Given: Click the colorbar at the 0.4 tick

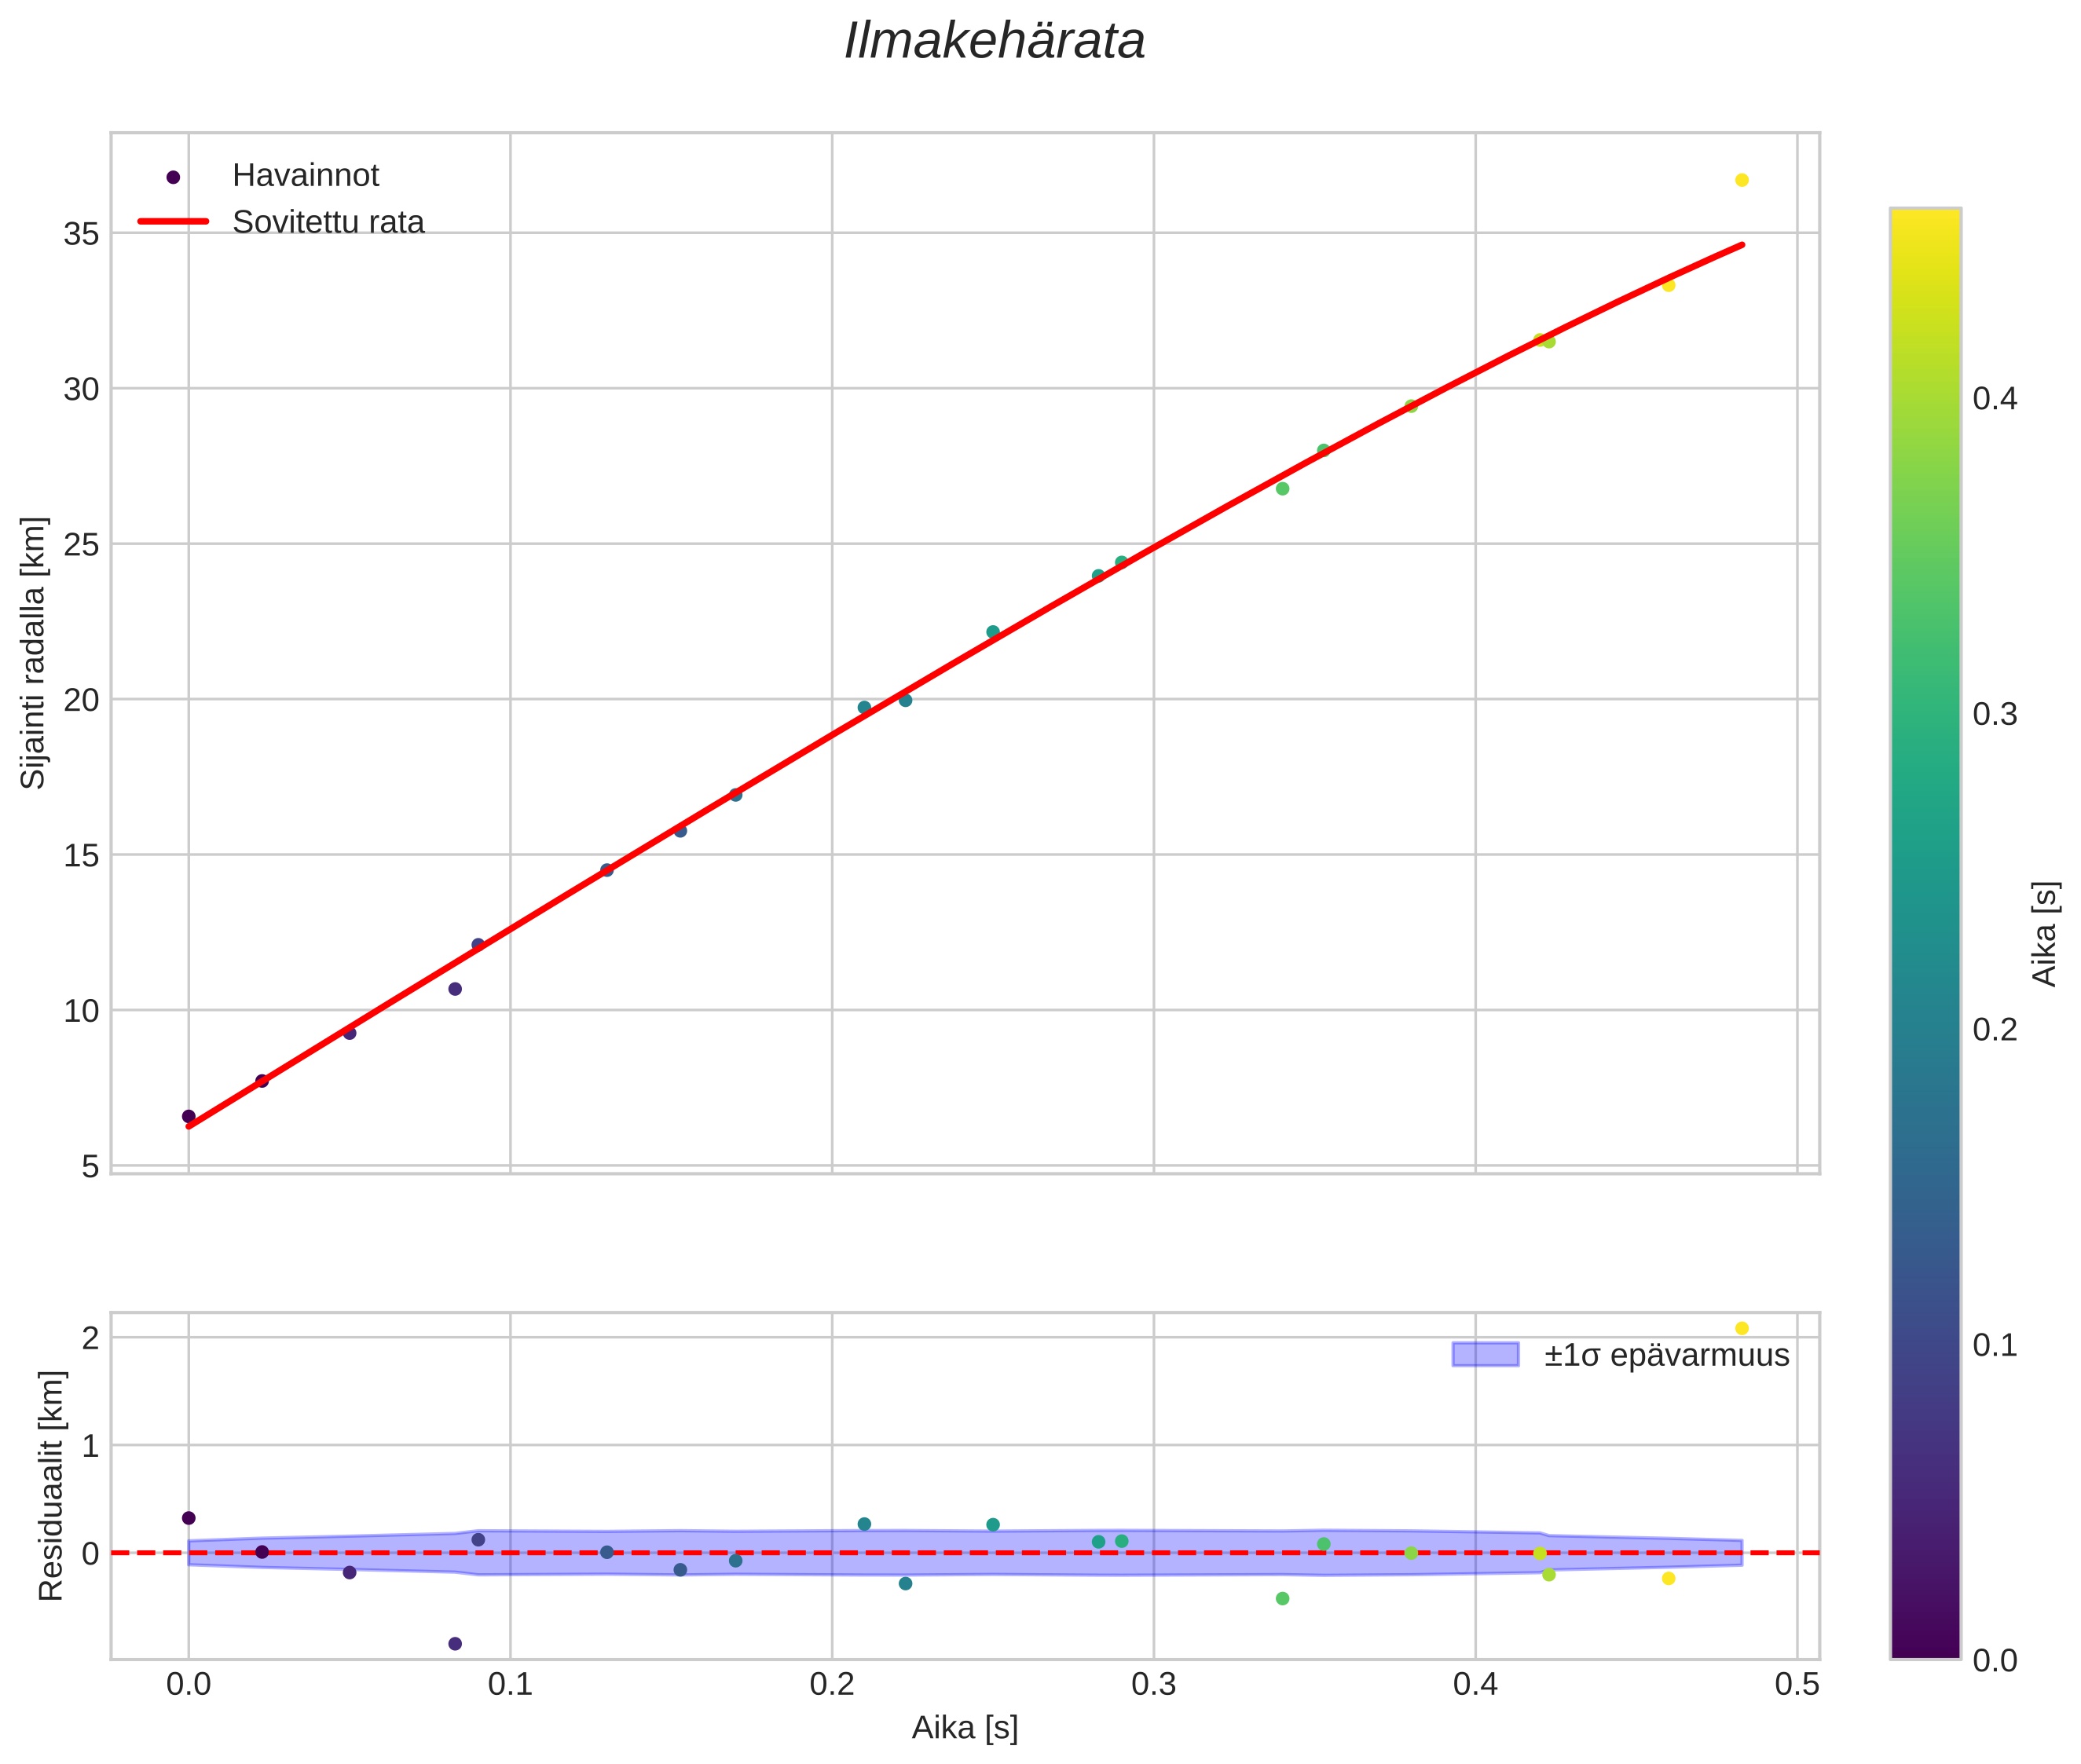Looking at the screenshot, I should 1925,399.
